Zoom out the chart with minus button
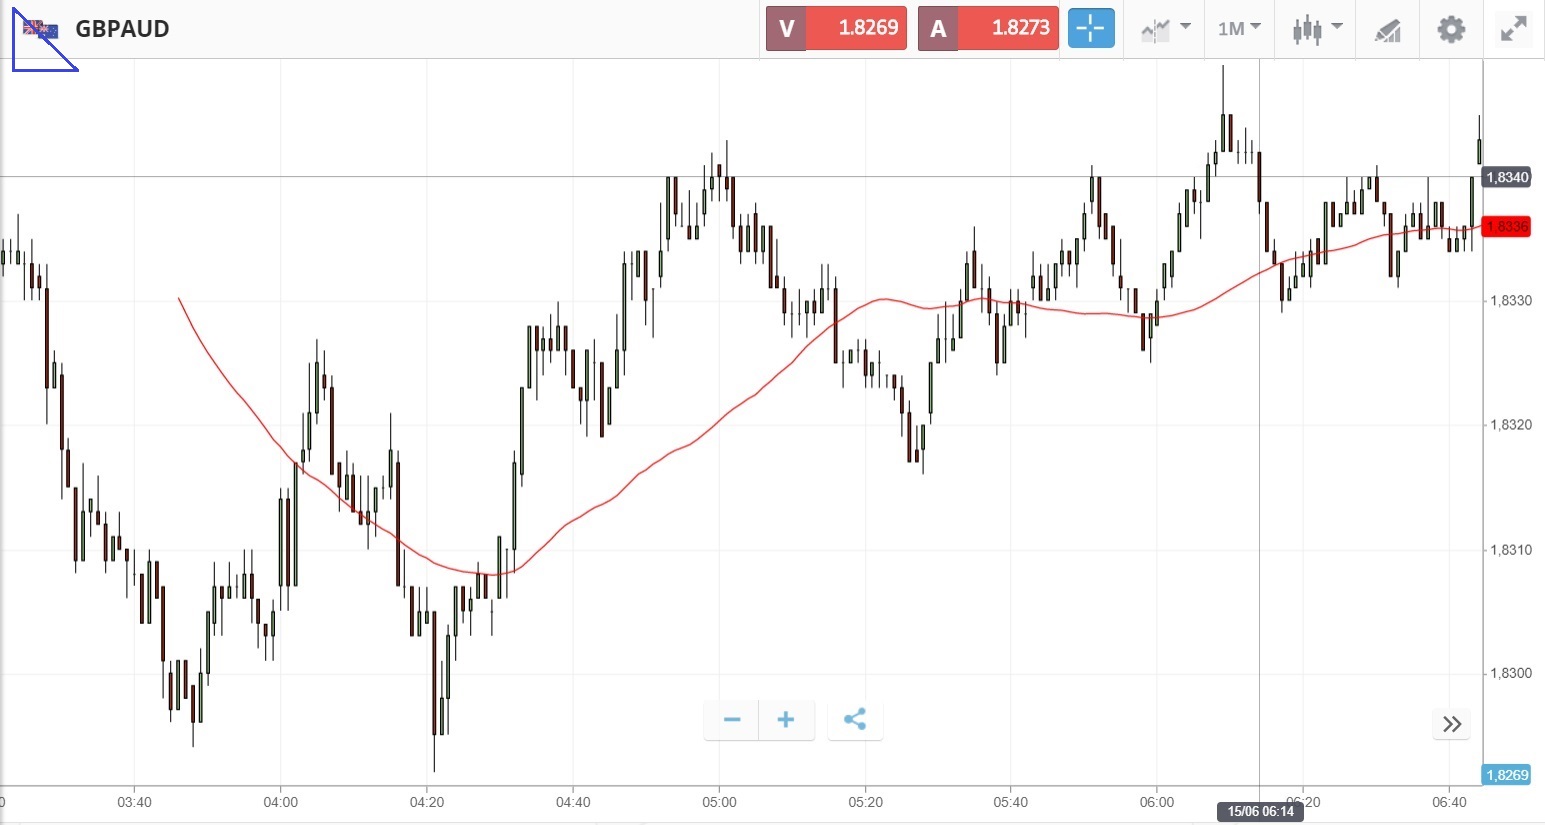The image size is (1545, 825). (x=732, y=720)
